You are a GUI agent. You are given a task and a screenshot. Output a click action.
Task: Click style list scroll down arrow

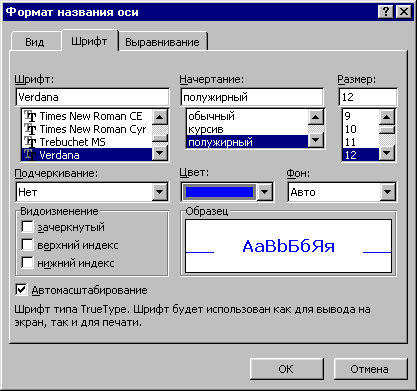315,140
